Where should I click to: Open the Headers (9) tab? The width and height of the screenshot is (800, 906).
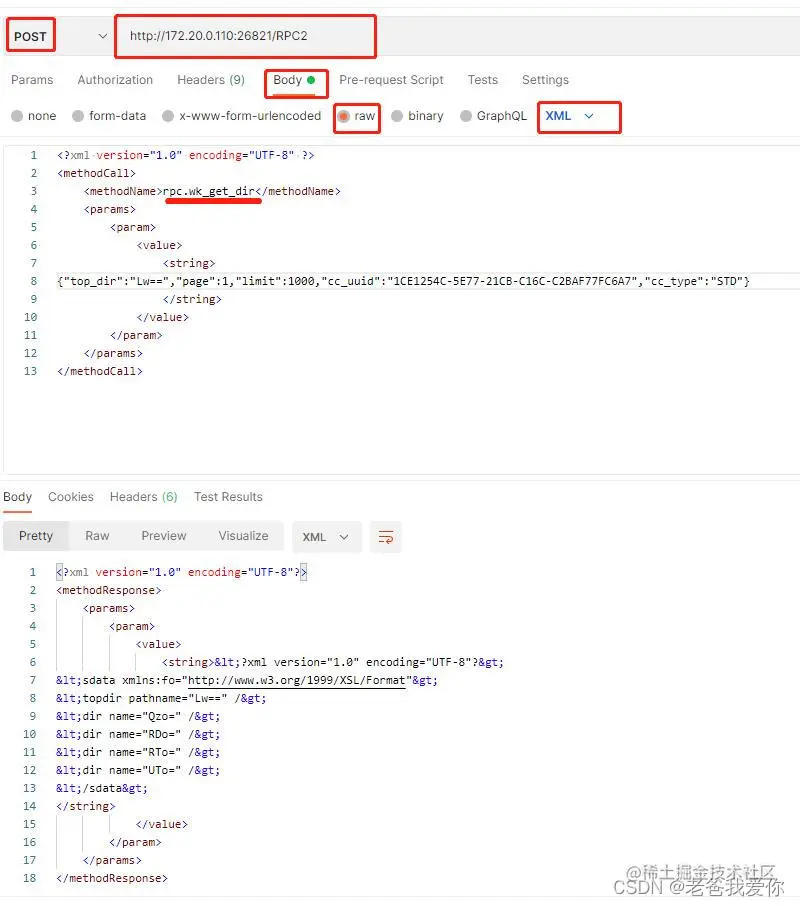click(x=211, y=80)
